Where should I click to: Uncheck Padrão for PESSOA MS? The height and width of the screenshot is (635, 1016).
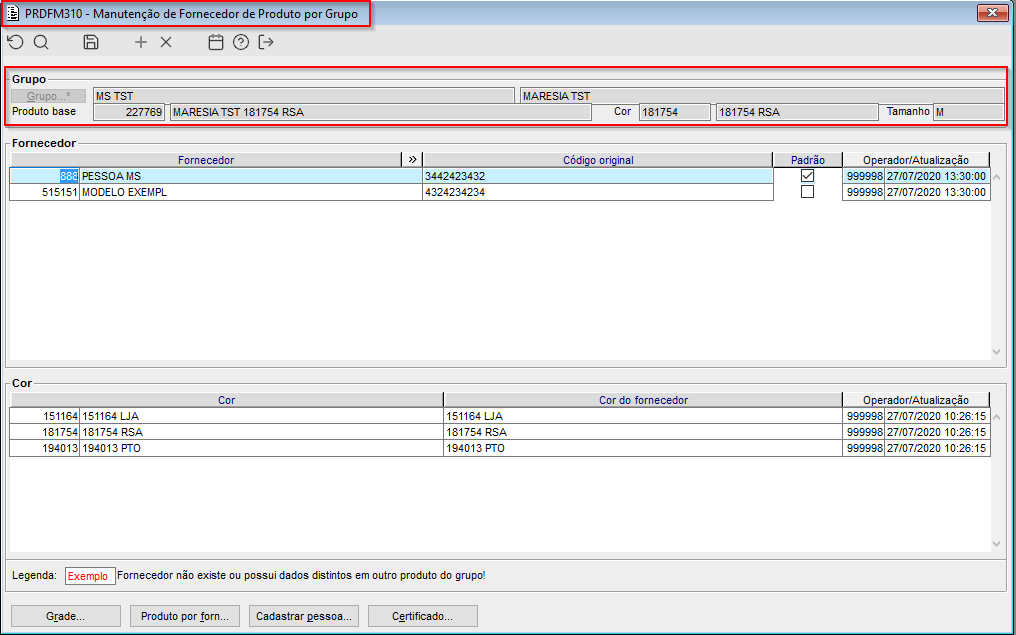click(x=807, y=176)
